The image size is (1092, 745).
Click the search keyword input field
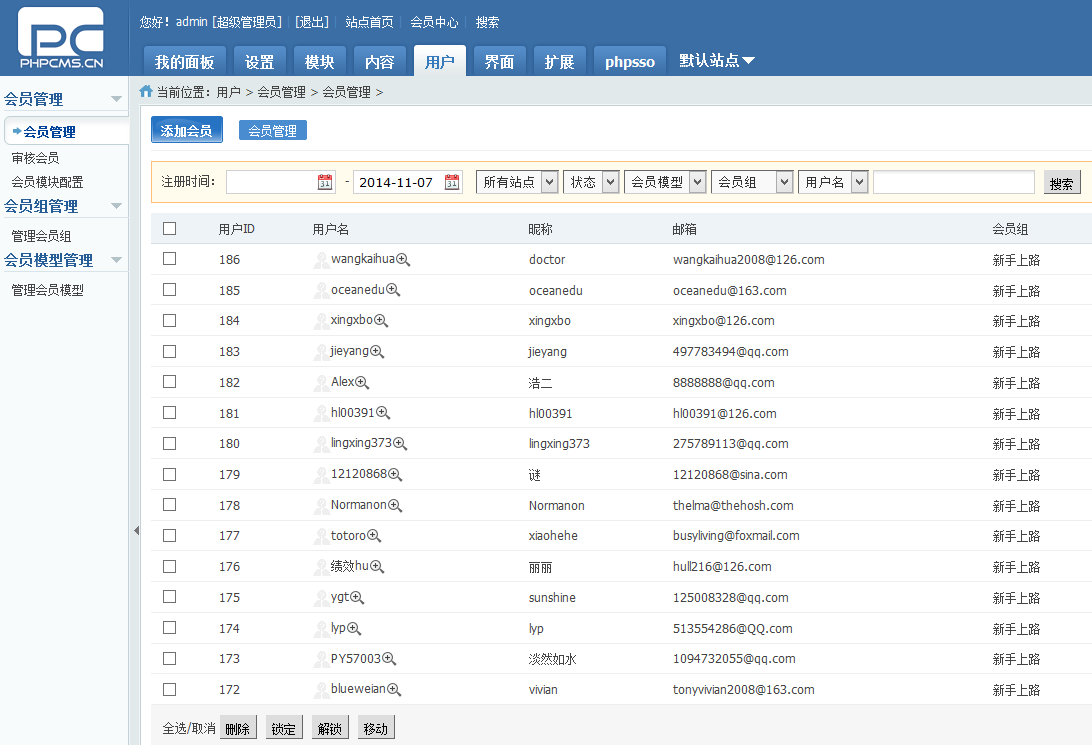pos(953,182)
